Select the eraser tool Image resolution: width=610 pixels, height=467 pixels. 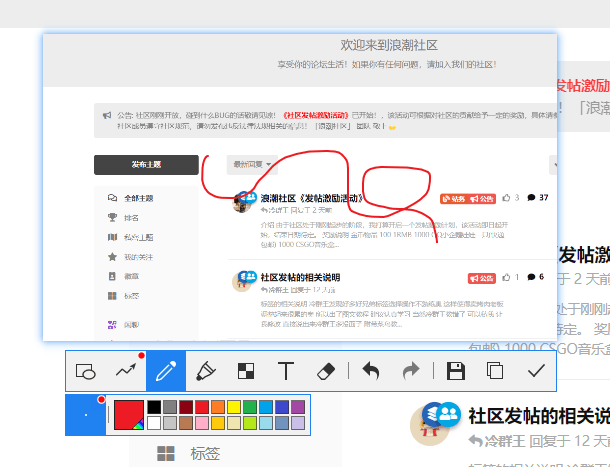point(327,371)
